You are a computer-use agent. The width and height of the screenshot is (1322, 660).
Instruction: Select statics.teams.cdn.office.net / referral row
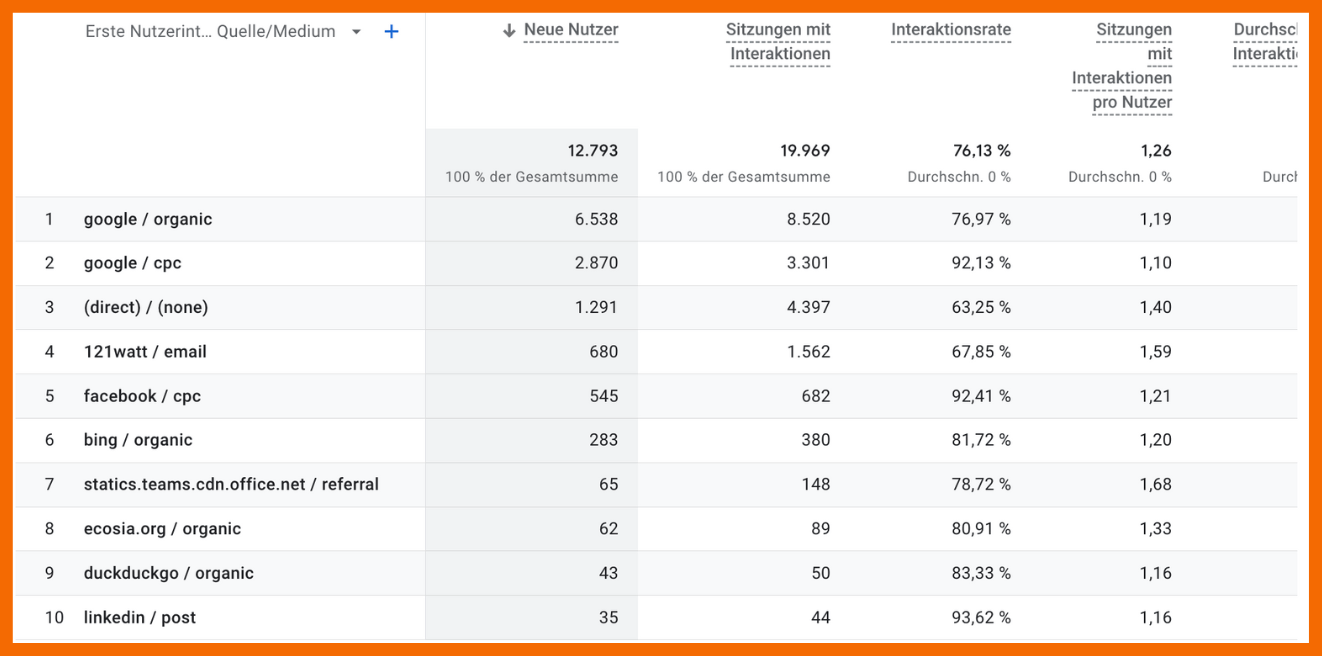coord(231,484)
